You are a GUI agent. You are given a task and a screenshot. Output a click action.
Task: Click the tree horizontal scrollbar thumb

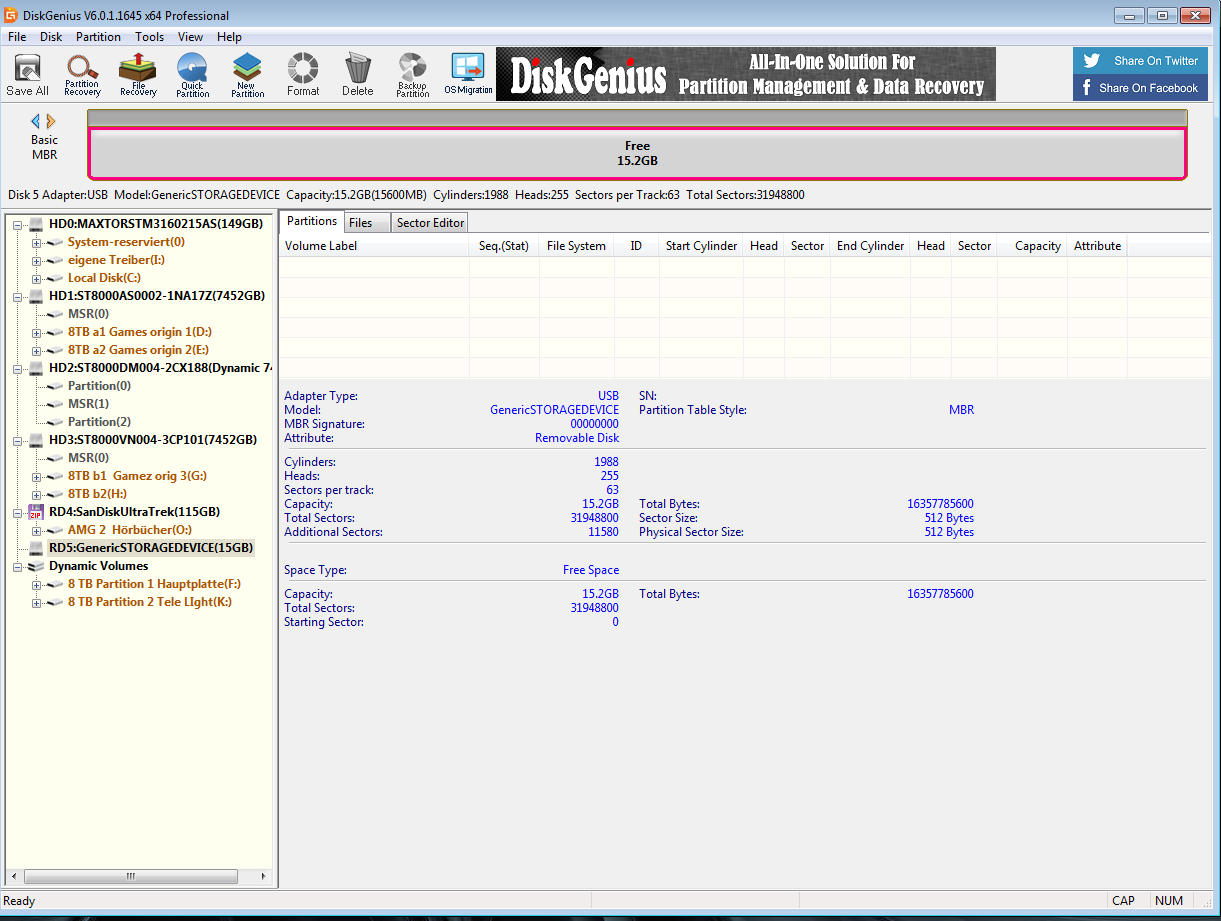point(130,876)
